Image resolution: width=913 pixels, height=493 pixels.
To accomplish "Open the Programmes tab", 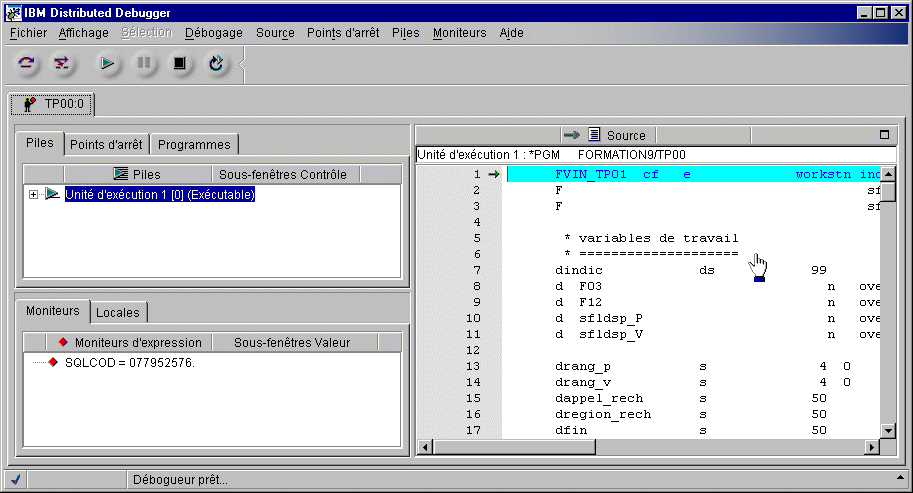I will [194, 144].
